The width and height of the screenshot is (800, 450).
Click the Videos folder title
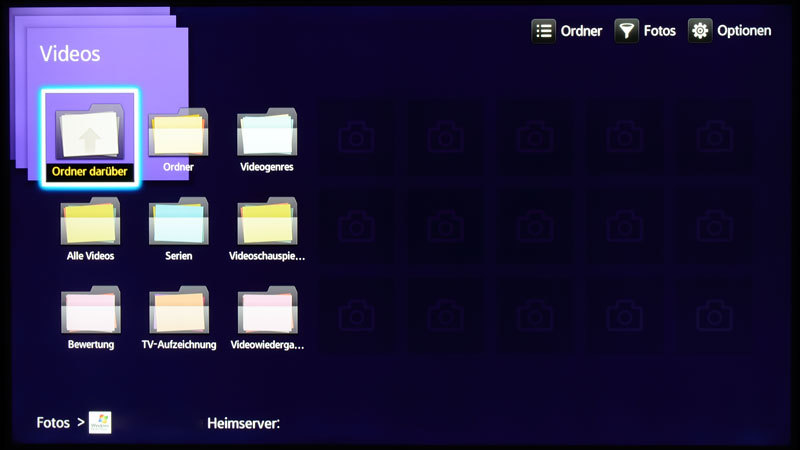70,54
